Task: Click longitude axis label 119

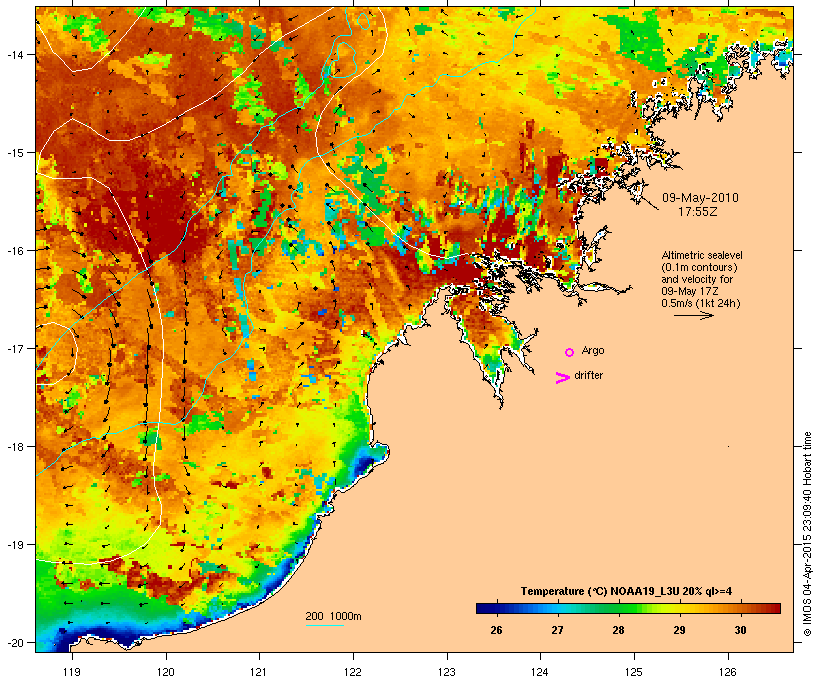Action: point(72,672)
